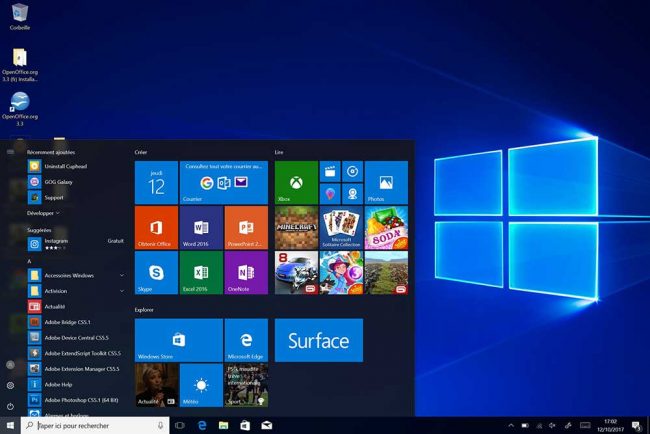Launch Adobe Device Central CS5.5

coord(77,338)
